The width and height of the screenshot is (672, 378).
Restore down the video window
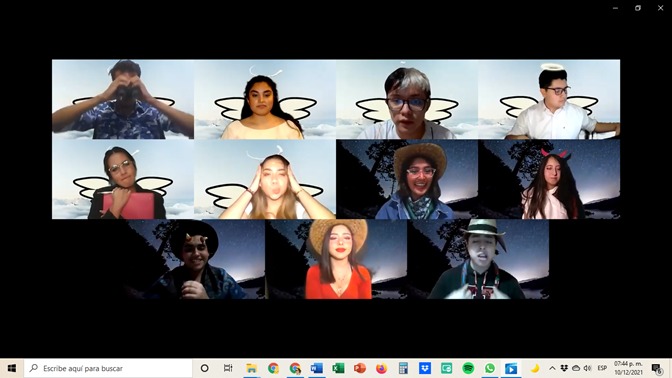pyautogui.click(x=638, y=8)
